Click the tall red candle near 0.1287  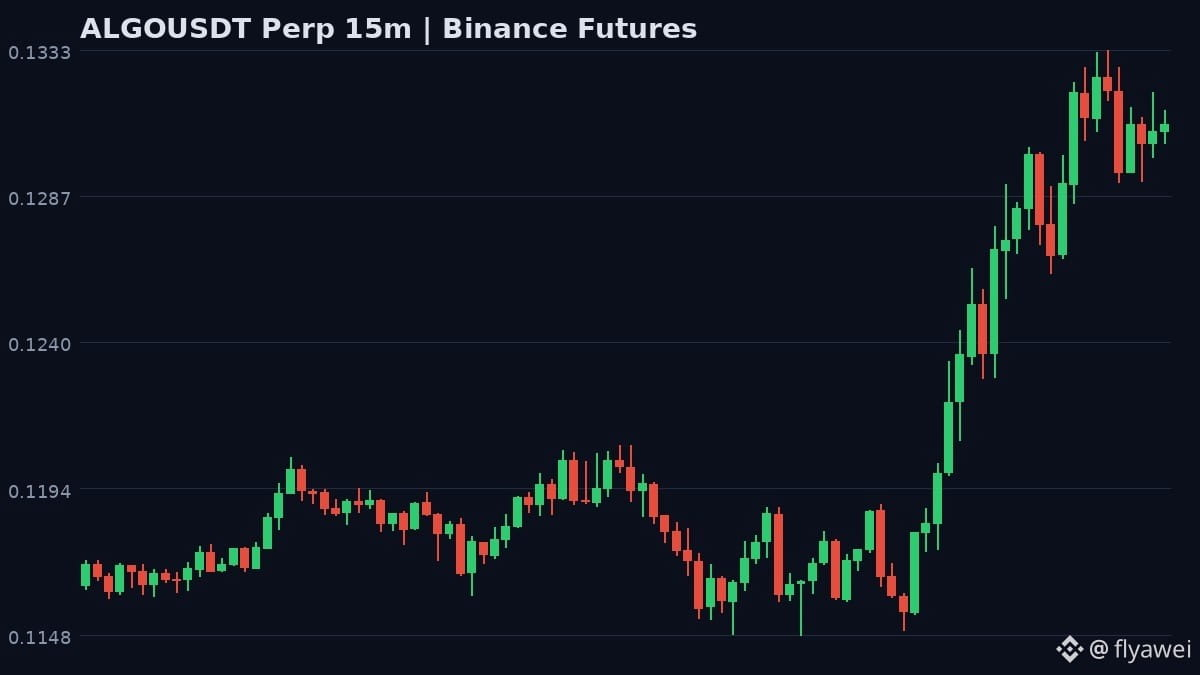[x=1039, y=189]
